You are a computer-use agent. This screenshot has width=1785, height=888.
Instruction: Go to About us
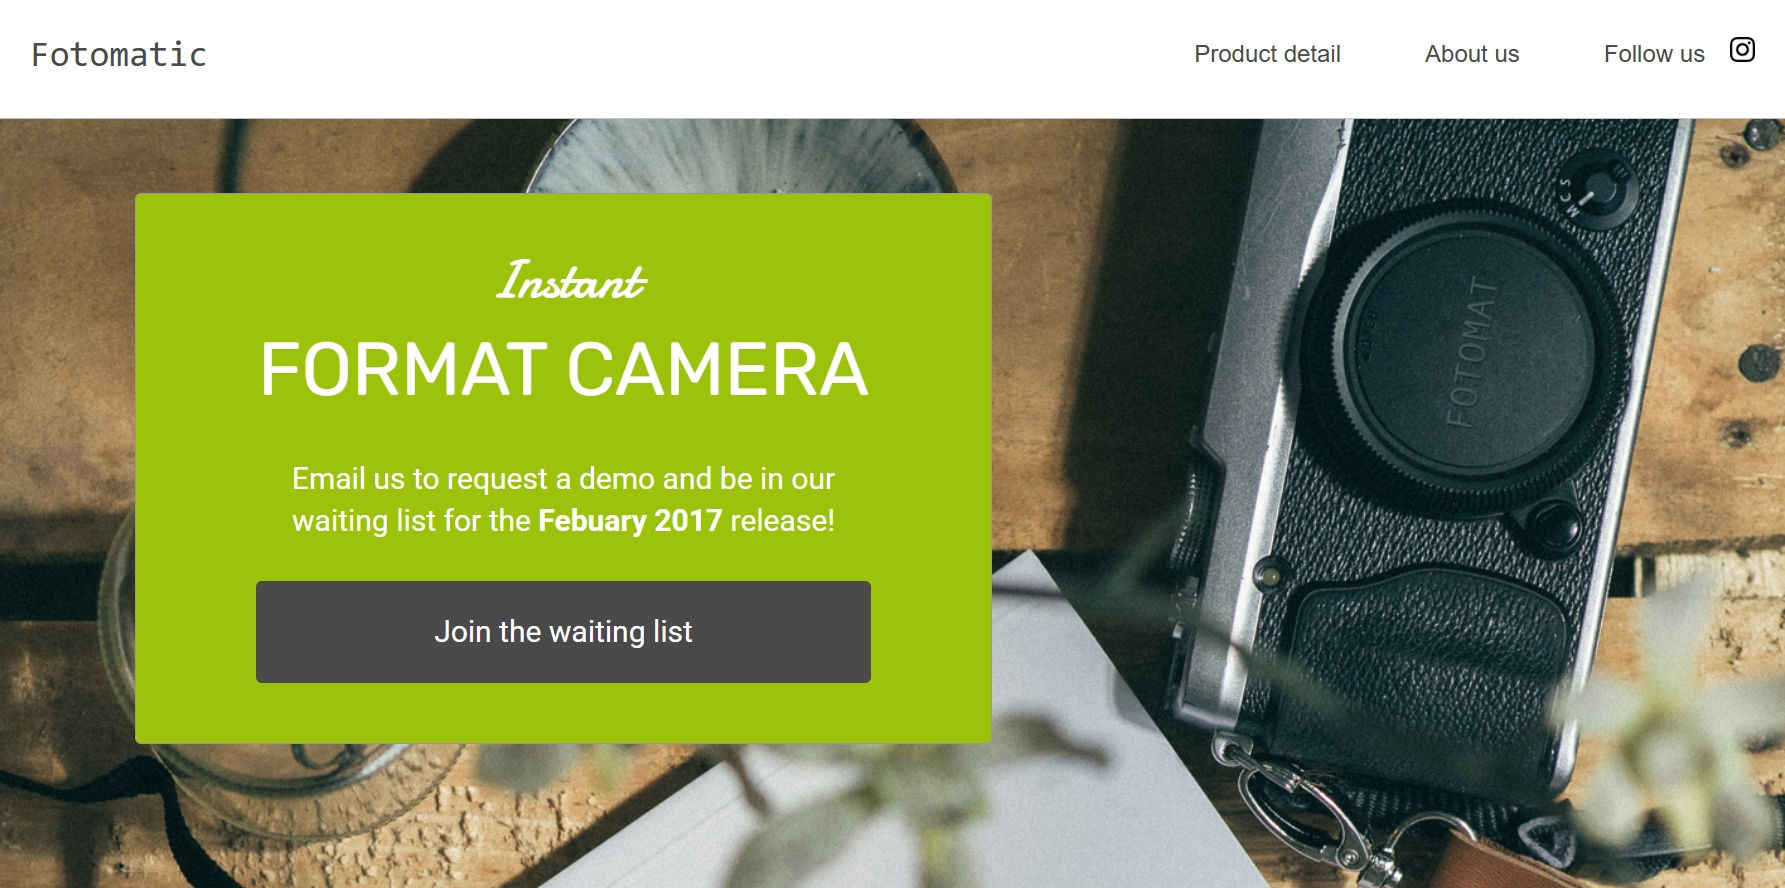coord(1471,54)
